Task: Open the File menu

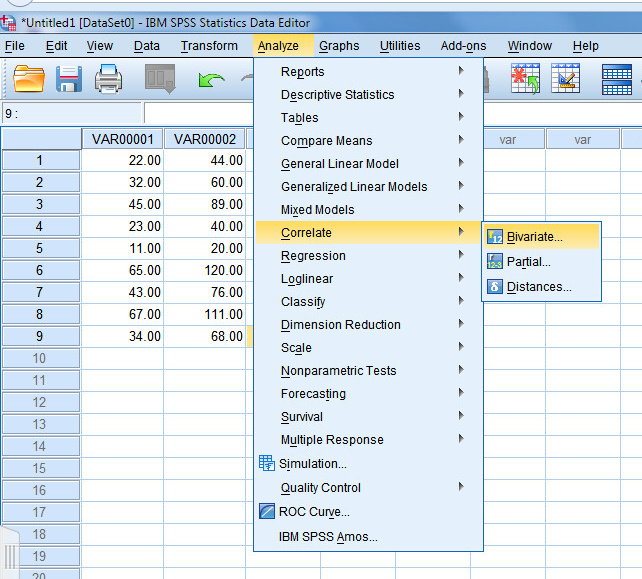Action: coord(15,46)
